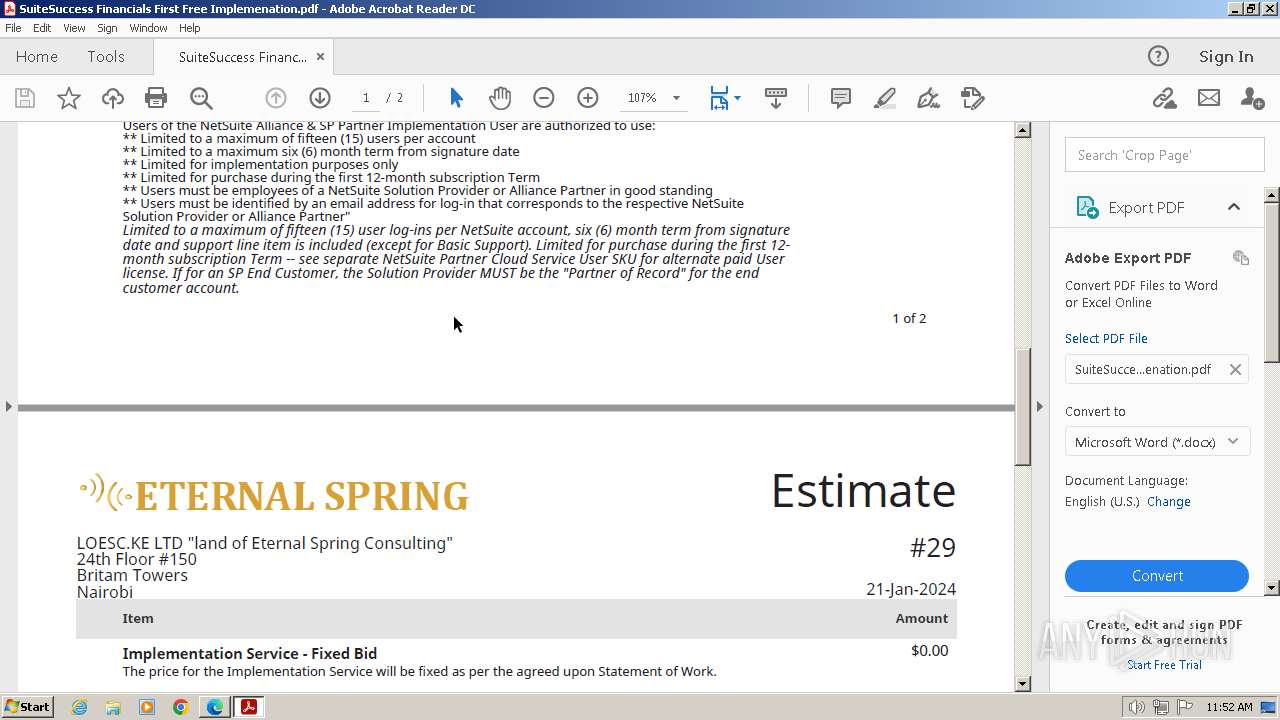Open the Windows Start menu
The image size is (1280, 720).
(28, 707)
